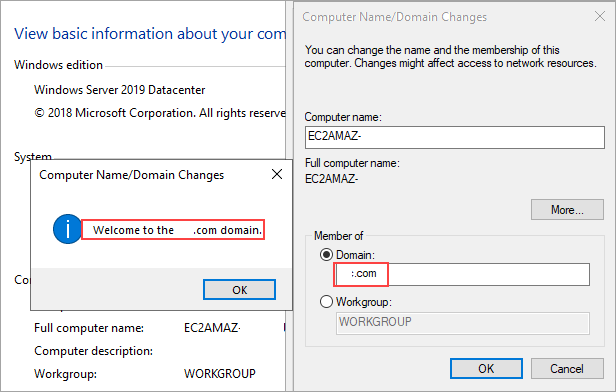Close the greyed Computer Name/Domain Changes window
The height and width of the screenshot is (392, 616).
pos(600,16)
